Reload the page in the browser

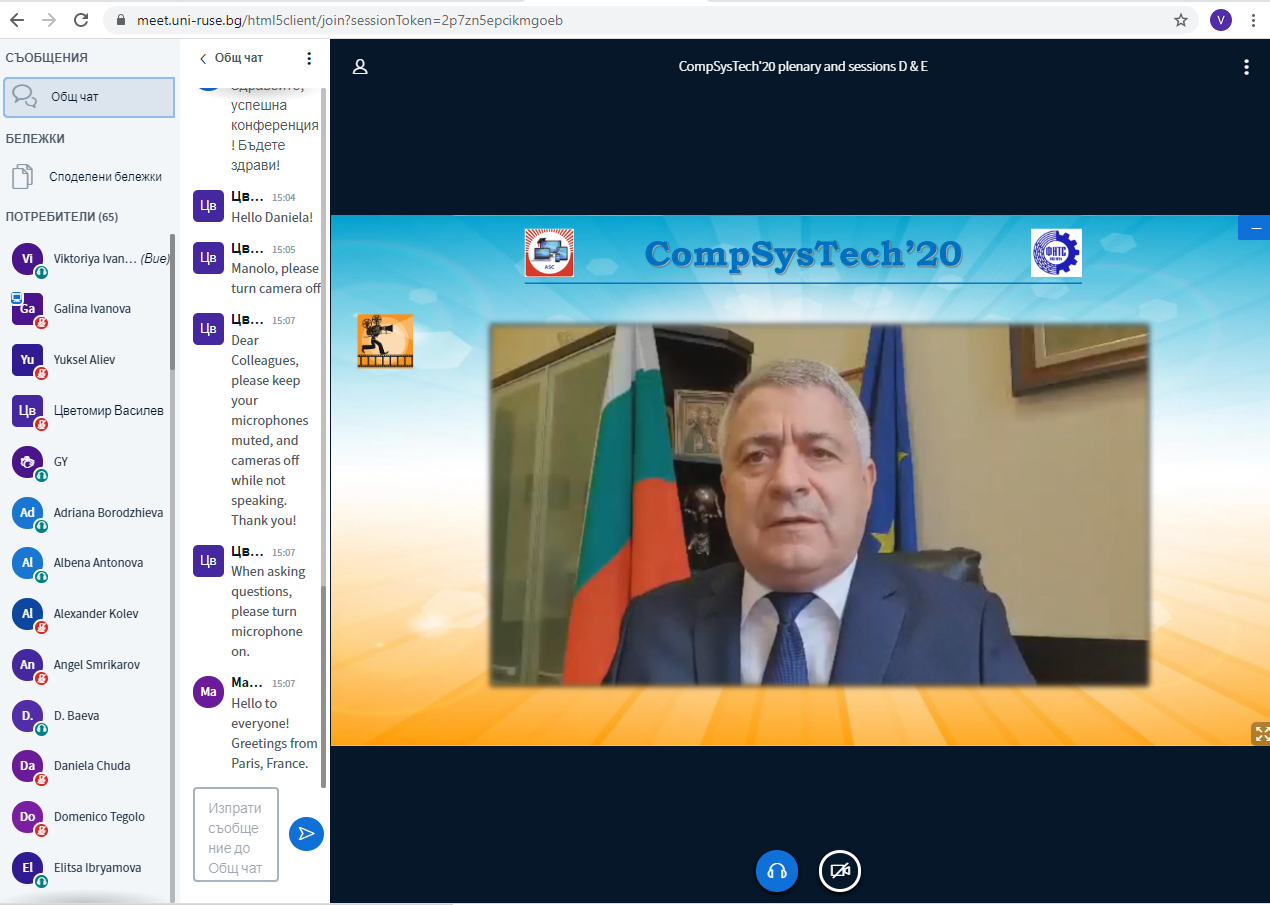[x=81, y=20]
